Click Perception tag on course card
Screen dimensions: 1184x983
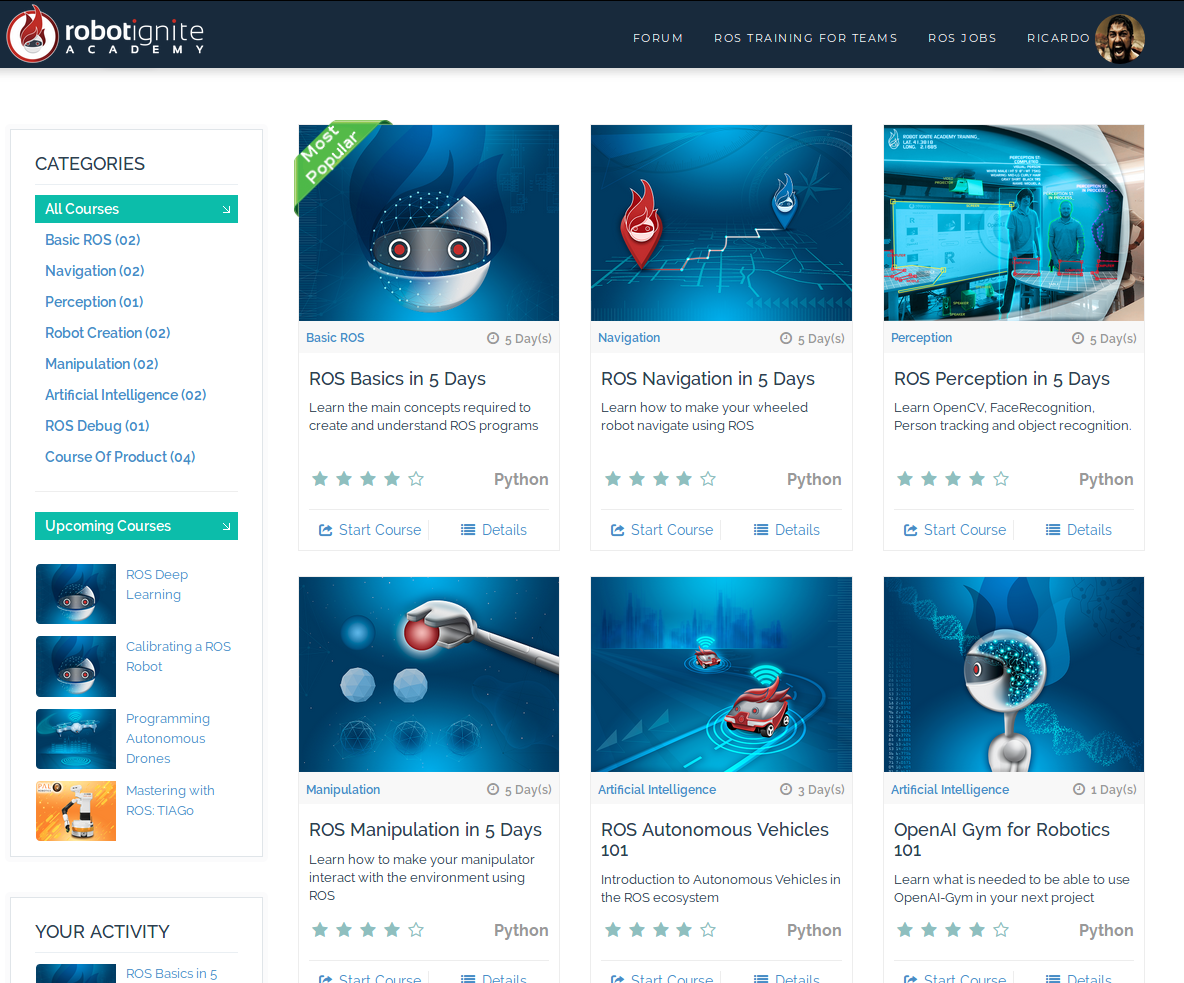(921, 337)
